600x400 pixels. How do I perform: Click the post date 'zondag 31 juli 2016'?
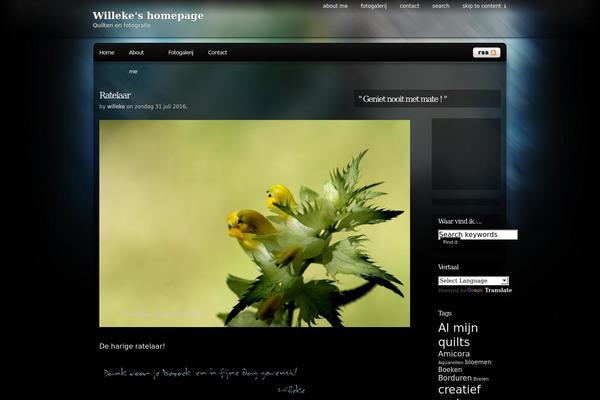point(160,106)
